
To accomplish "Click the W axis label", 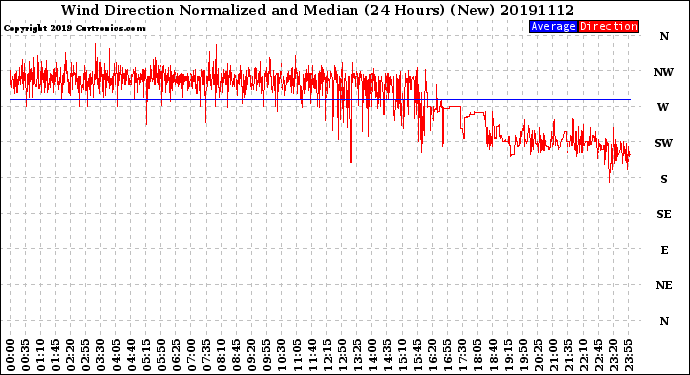I will point(663,107).
